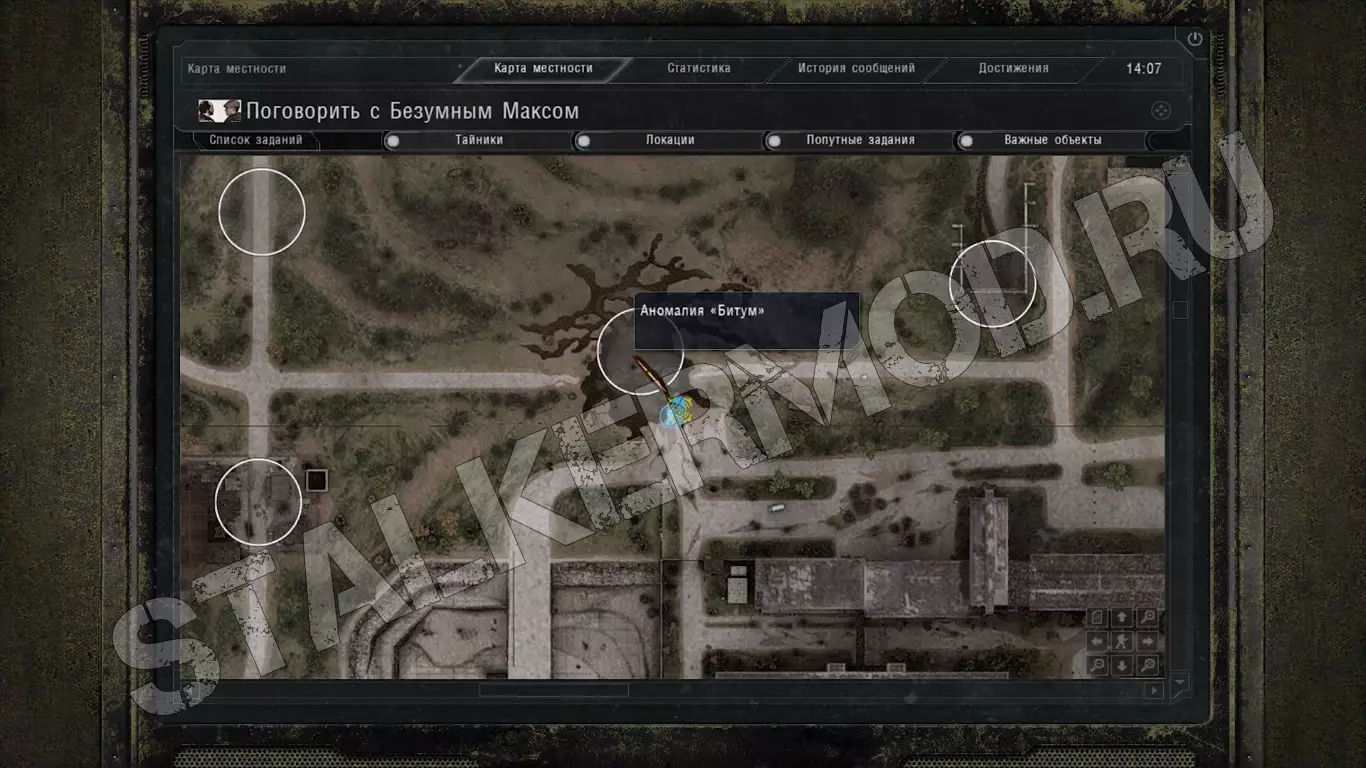Viewport: 1366px width, 768px height.
Task: Expand the Список заданий task list
Action: pos(255,140)
